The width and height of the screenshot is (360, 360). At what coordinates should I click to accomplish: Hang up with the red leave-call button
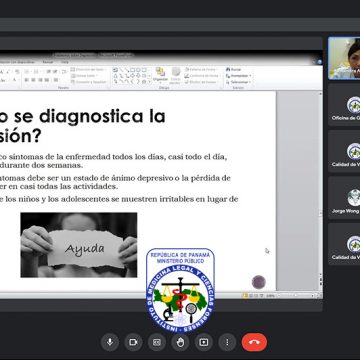[x=254, y=342]
